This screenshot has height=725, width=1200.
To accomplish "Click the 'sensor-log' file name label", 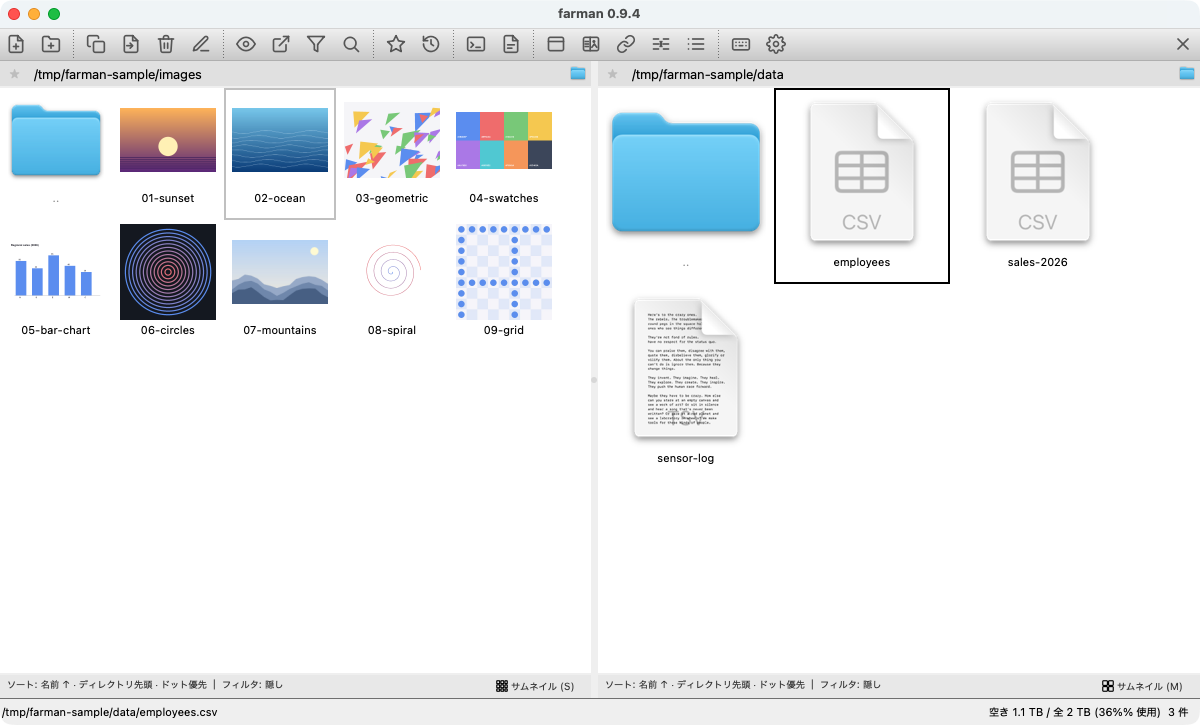I will pyautogui.click(x=686, y=458).
